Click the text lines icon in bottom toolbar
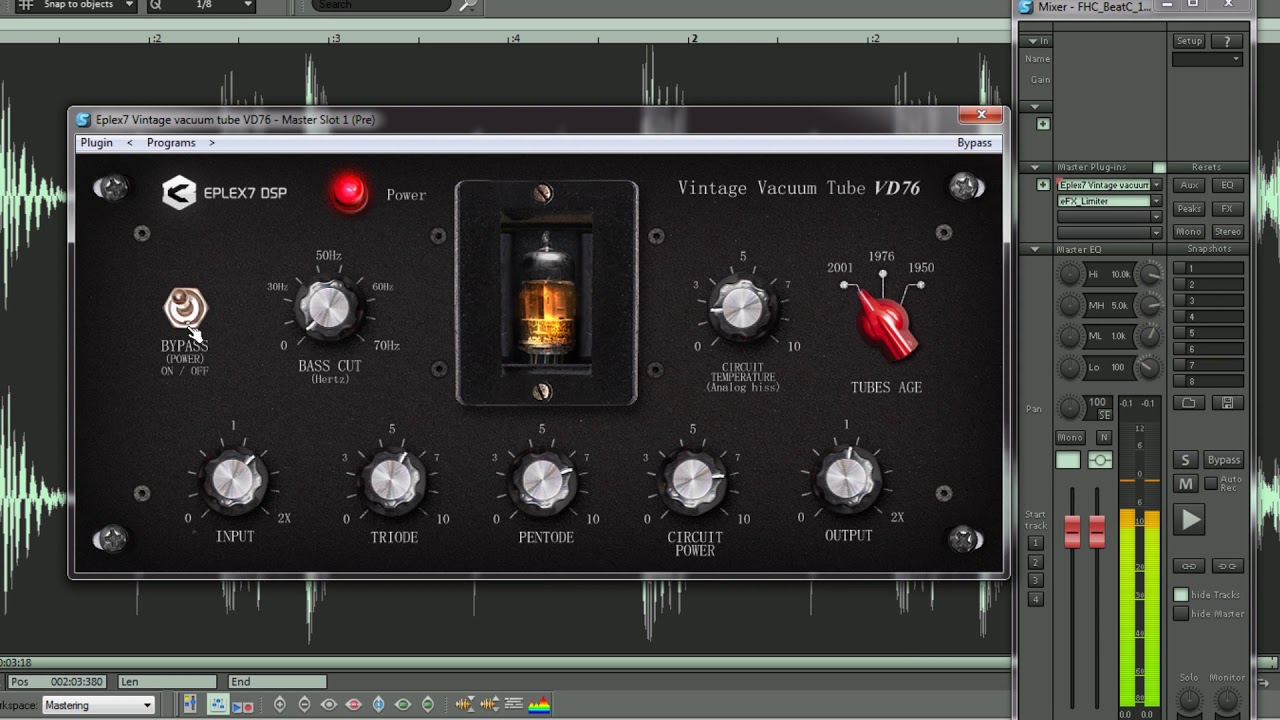This screenshot has width=1280, height=720. (514, 705)
